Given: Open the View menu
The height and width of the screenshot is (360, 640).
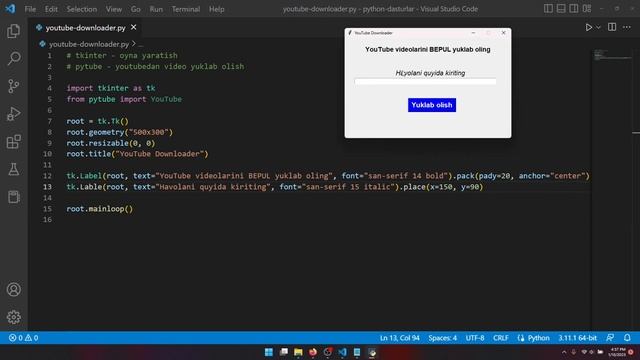Looking at the screenshot, I should pyautogui.click(x=113, y=9).
